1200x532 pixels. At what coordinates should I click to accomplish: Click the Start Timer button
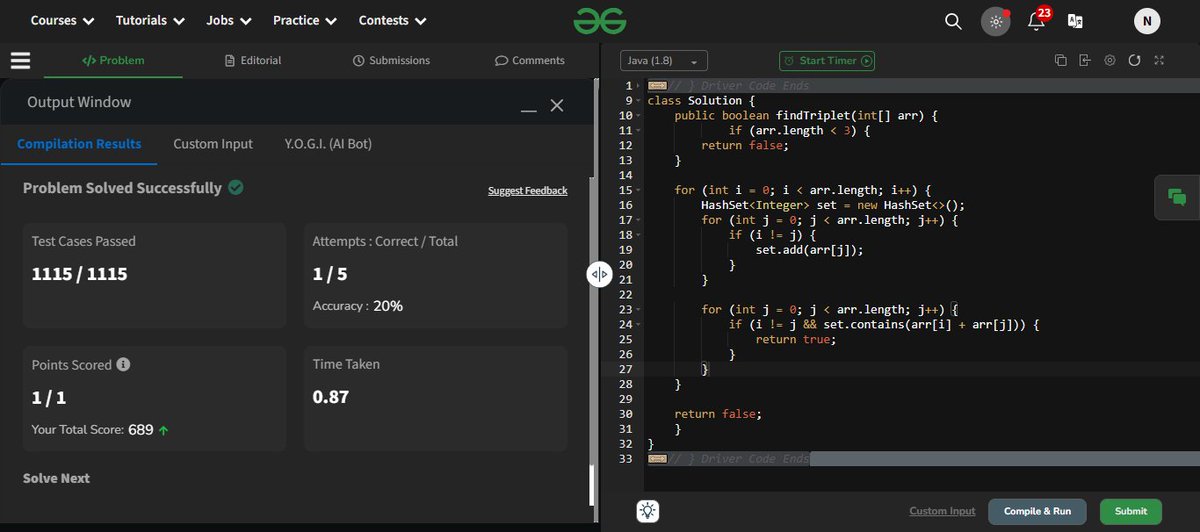[x=827, y=61]
